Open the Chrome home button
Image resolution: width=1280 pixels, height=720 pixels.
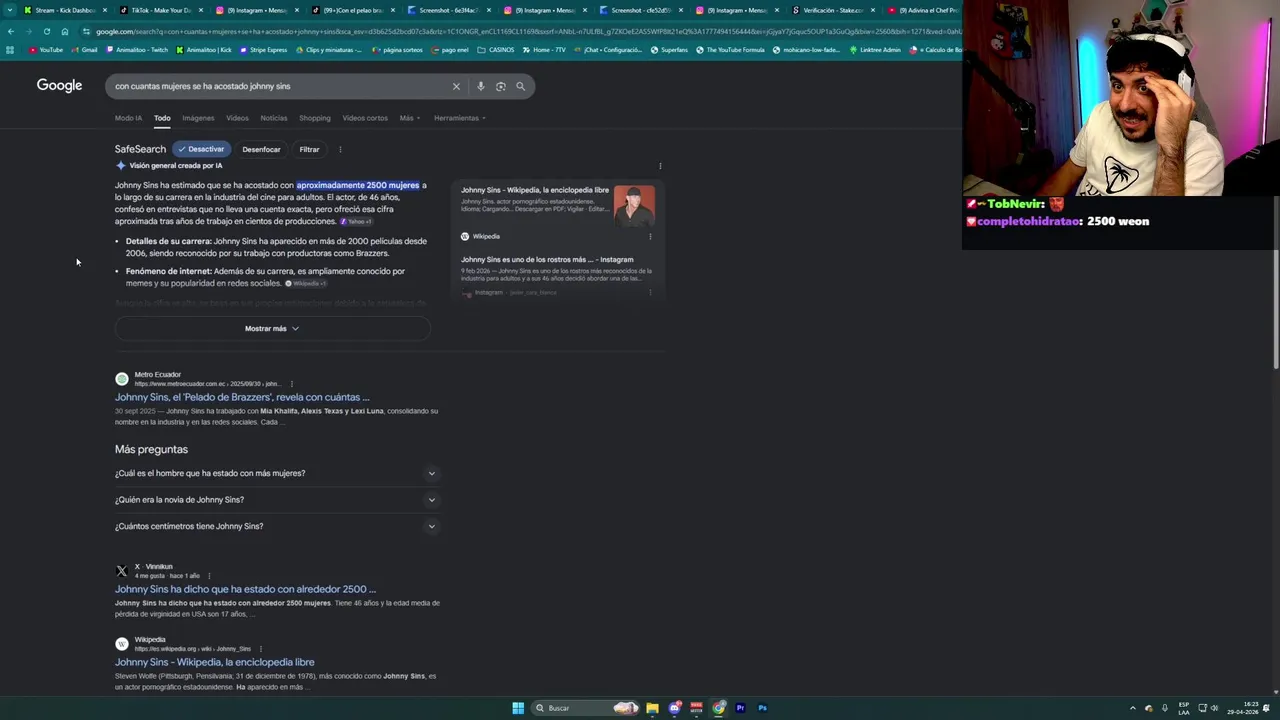coord(65,31)
